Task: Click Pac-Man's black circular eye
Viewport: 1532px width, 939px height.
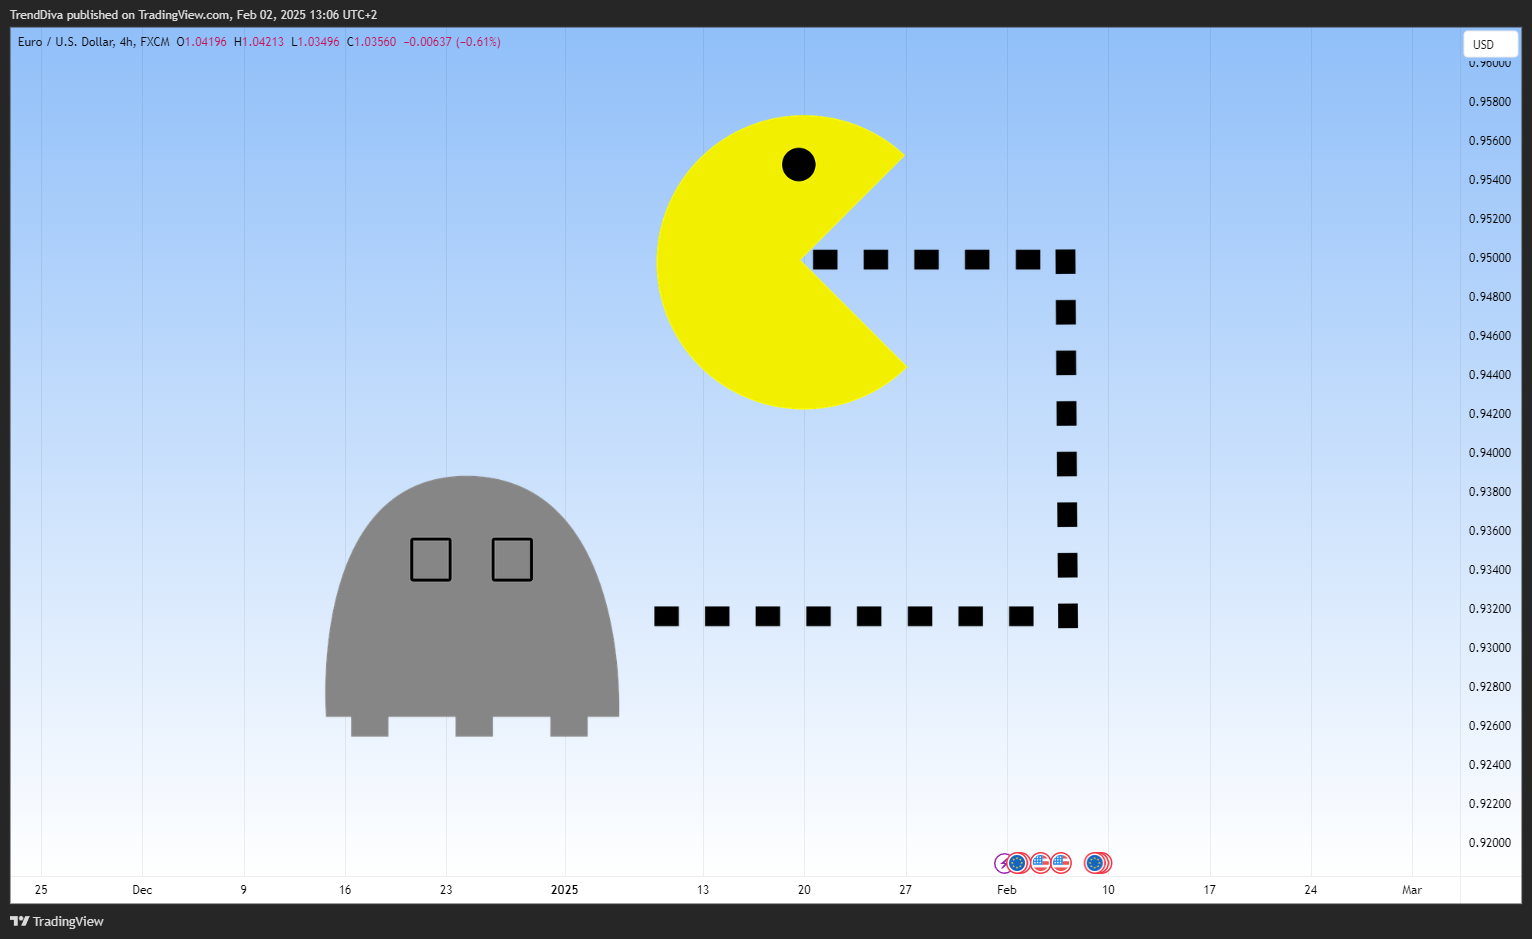Action: pyautogui.click(x=798, y=164)
